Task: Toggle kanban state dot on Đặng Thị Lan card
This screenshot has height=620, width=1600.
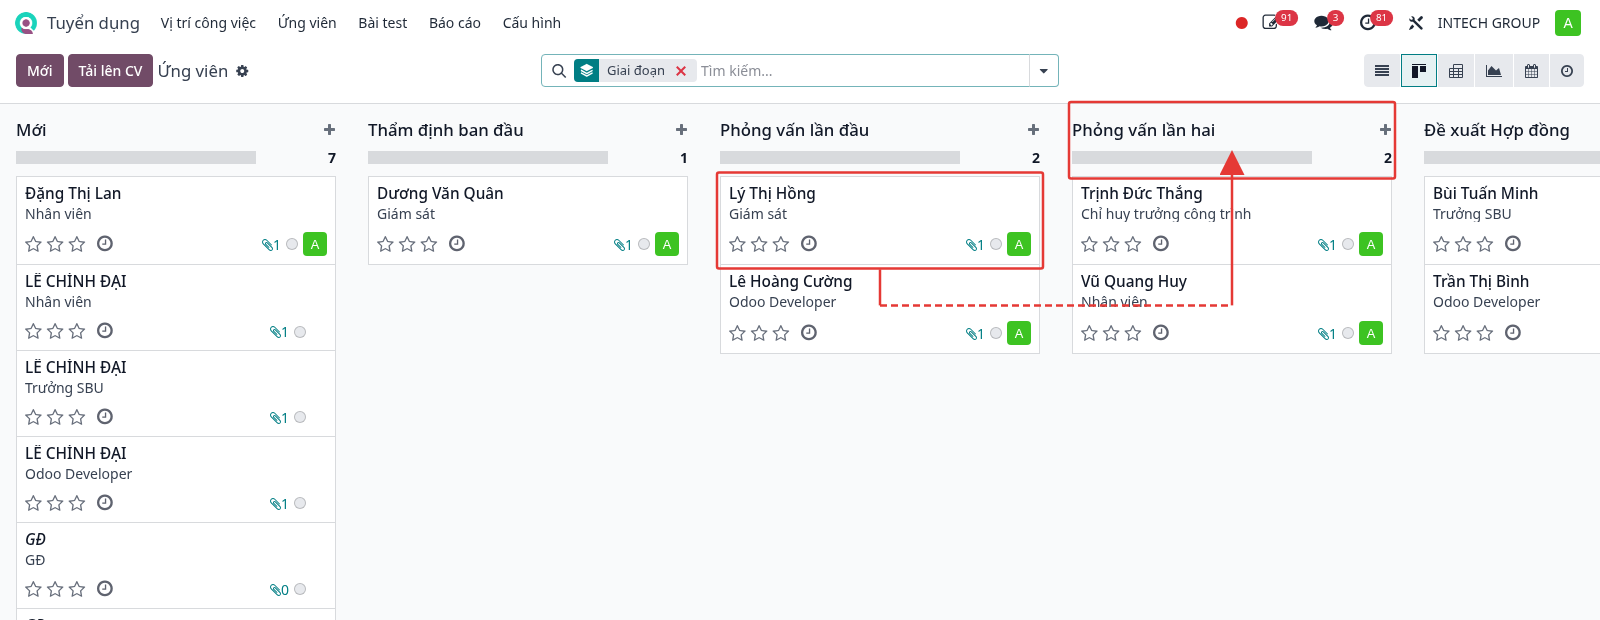Action: pyautogui.click(x=292, y=244)
